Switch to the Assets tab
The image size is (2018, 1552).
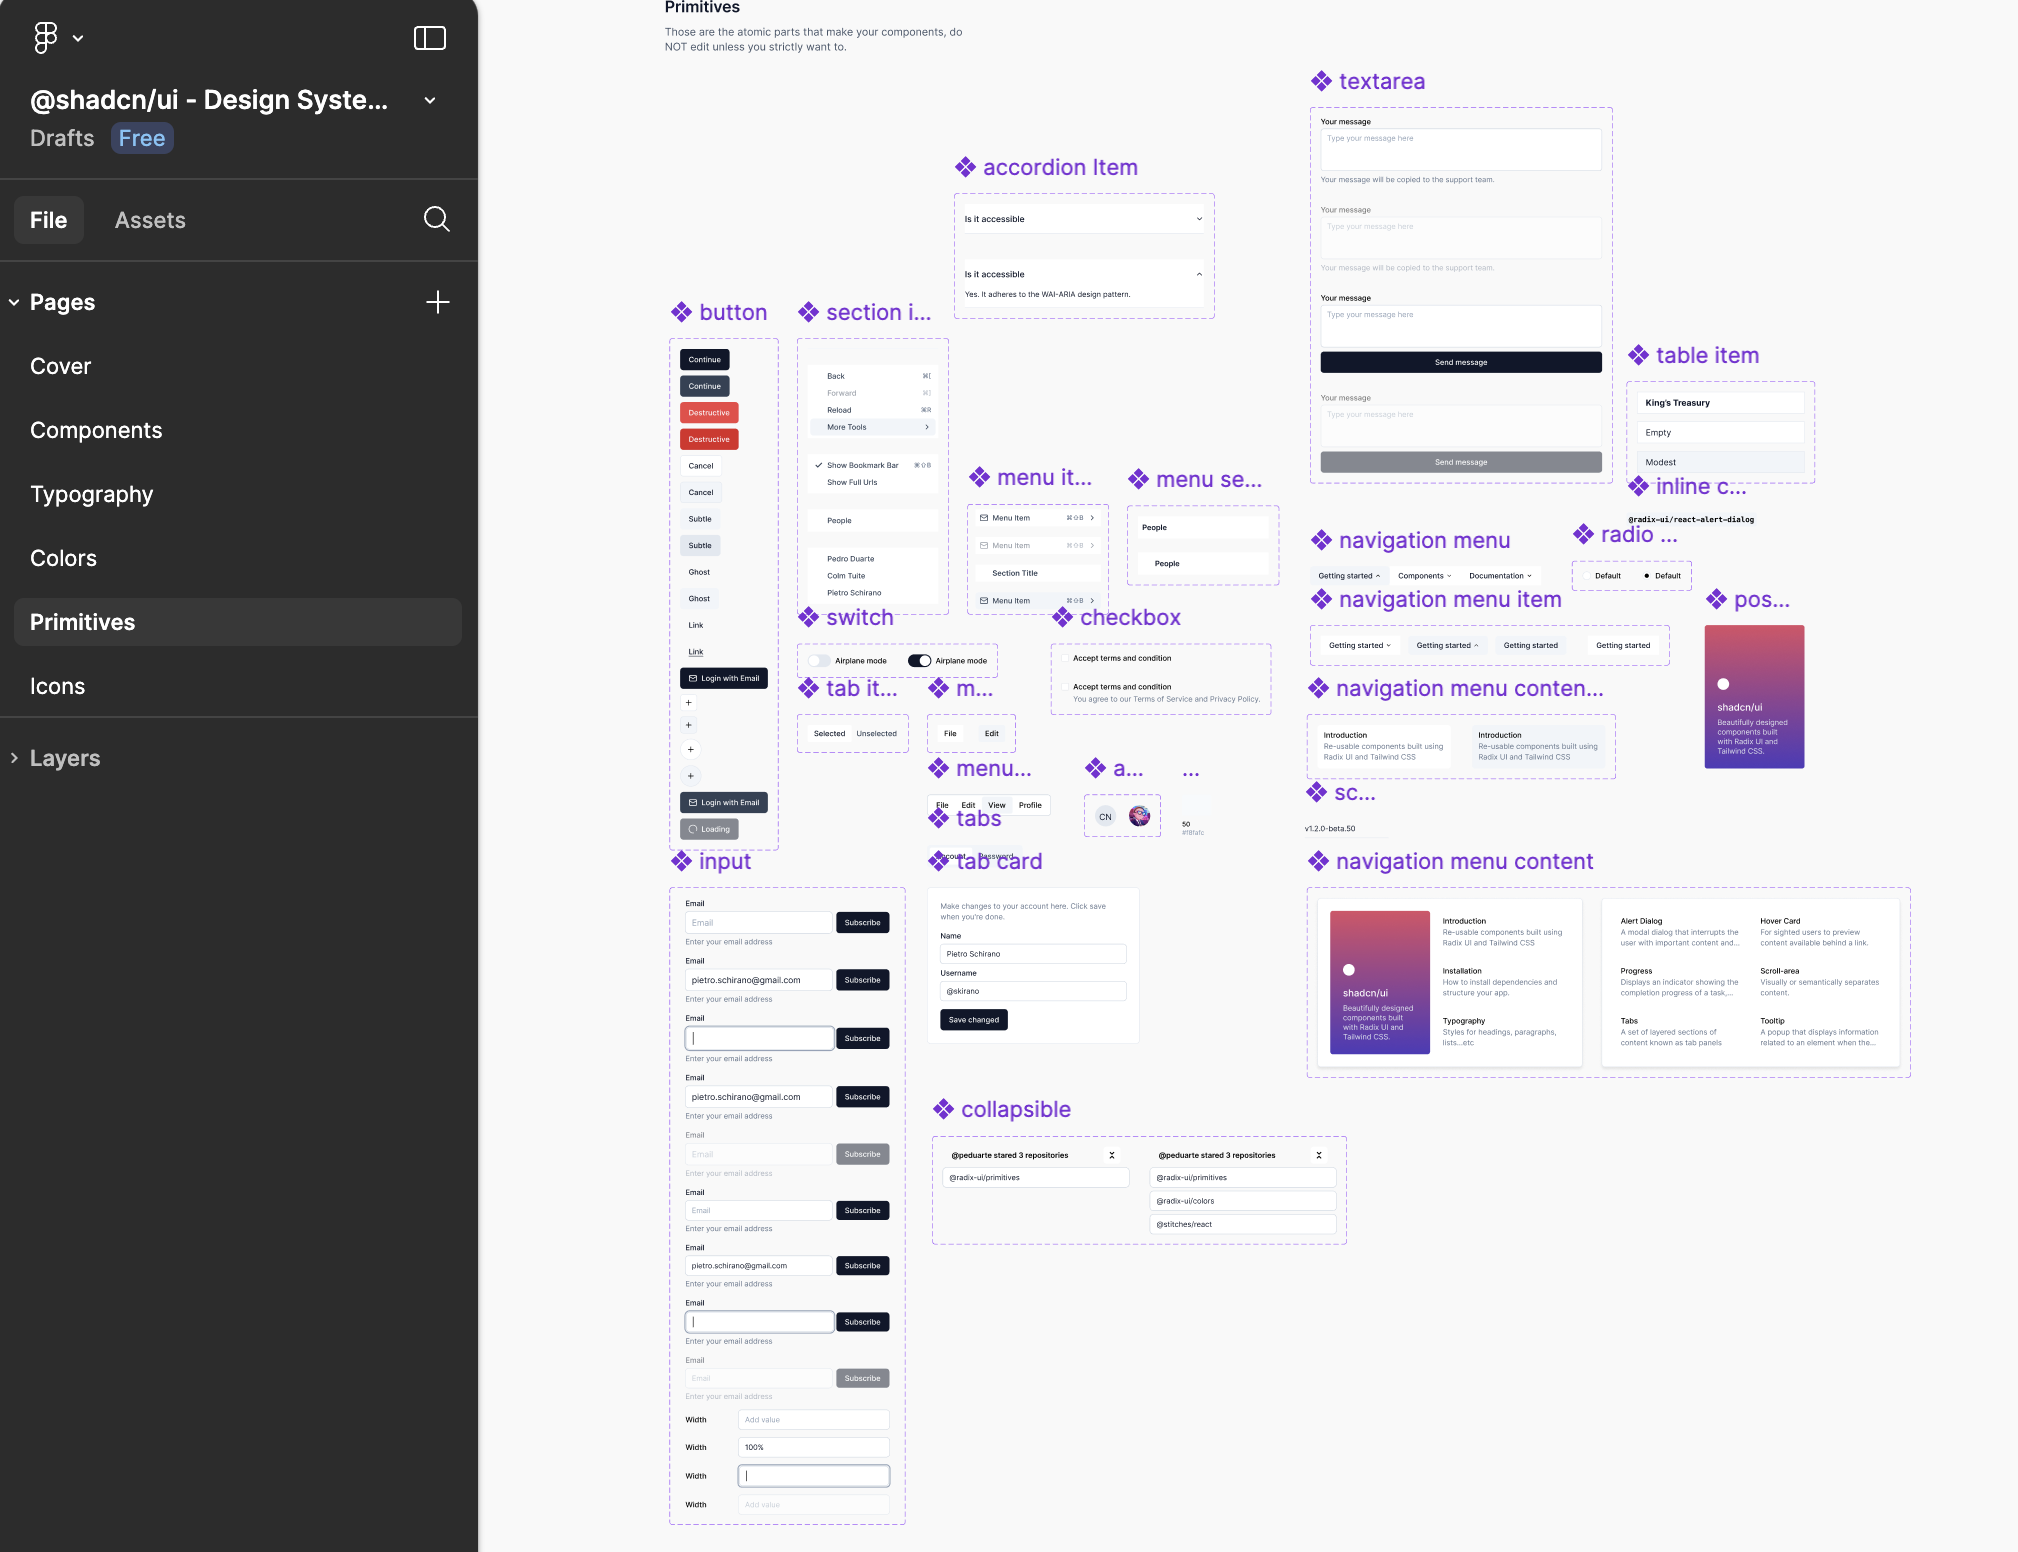tap(150, 220)
